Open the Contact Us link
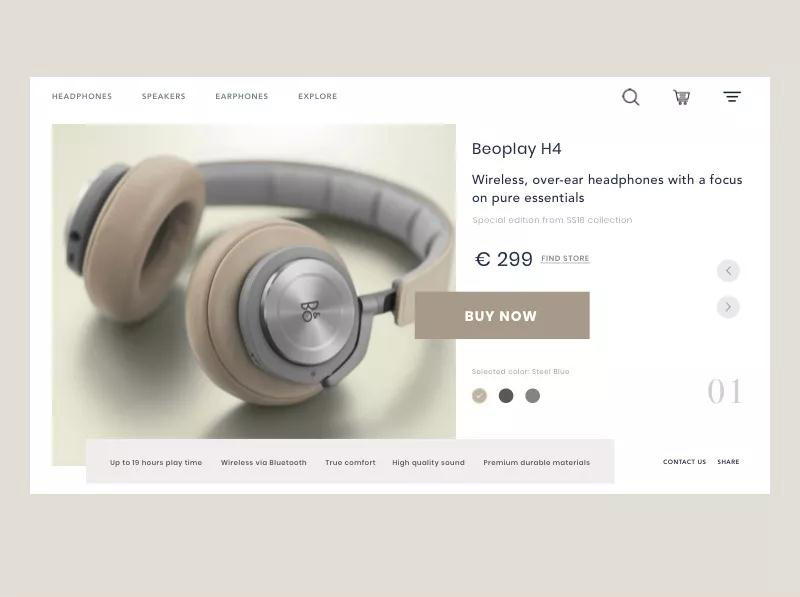 tap(684, 462)
